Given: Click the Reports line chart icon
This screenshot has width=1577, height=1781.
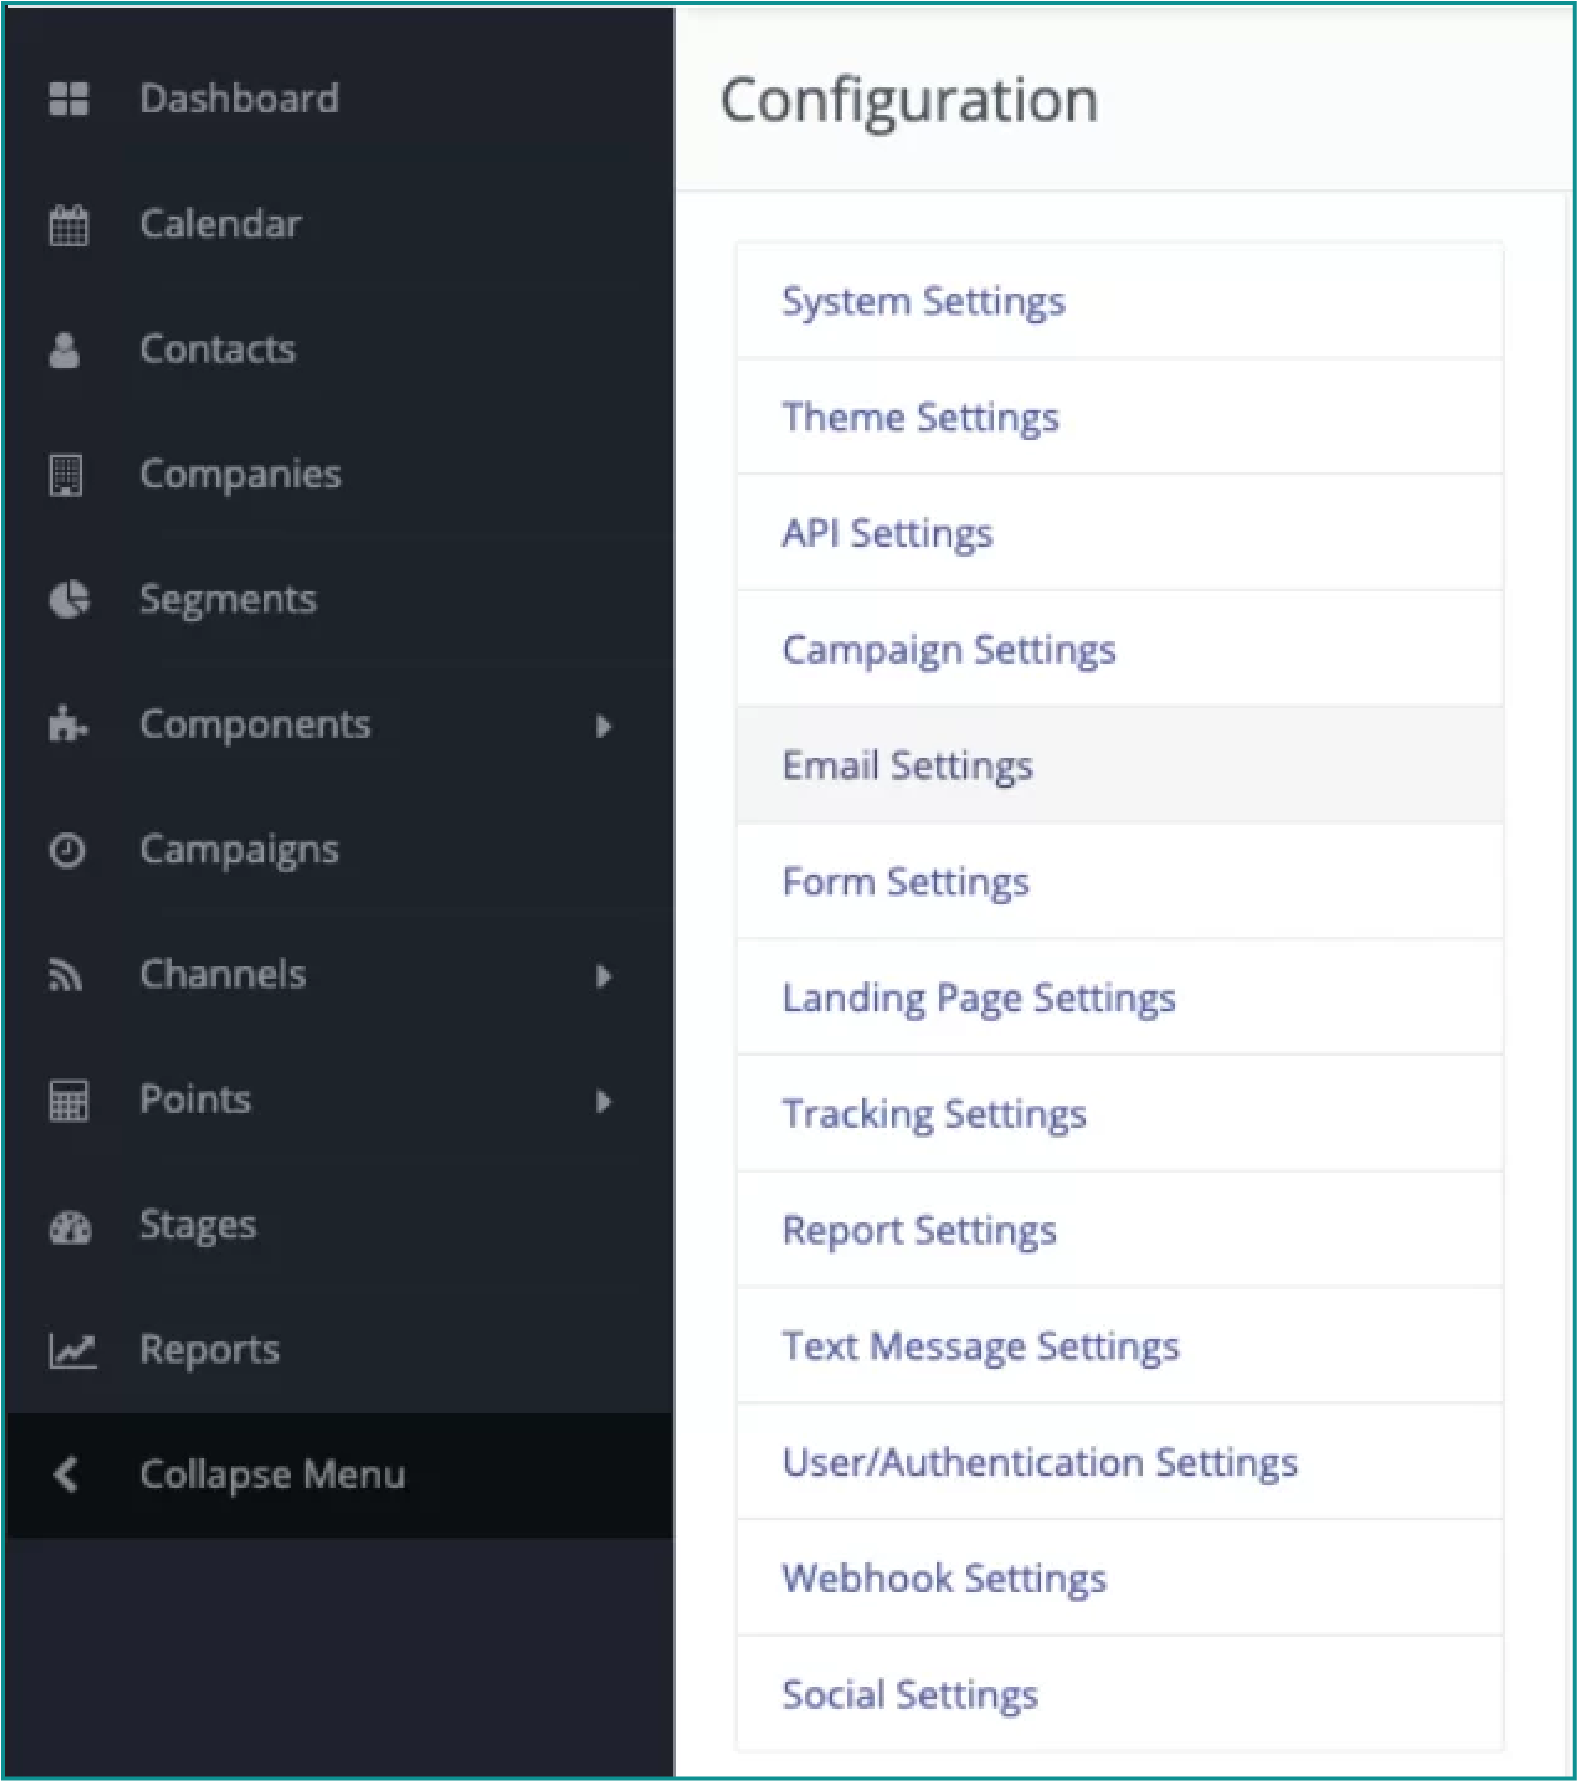Looking at the screenshot, I should coord(72,1351).
